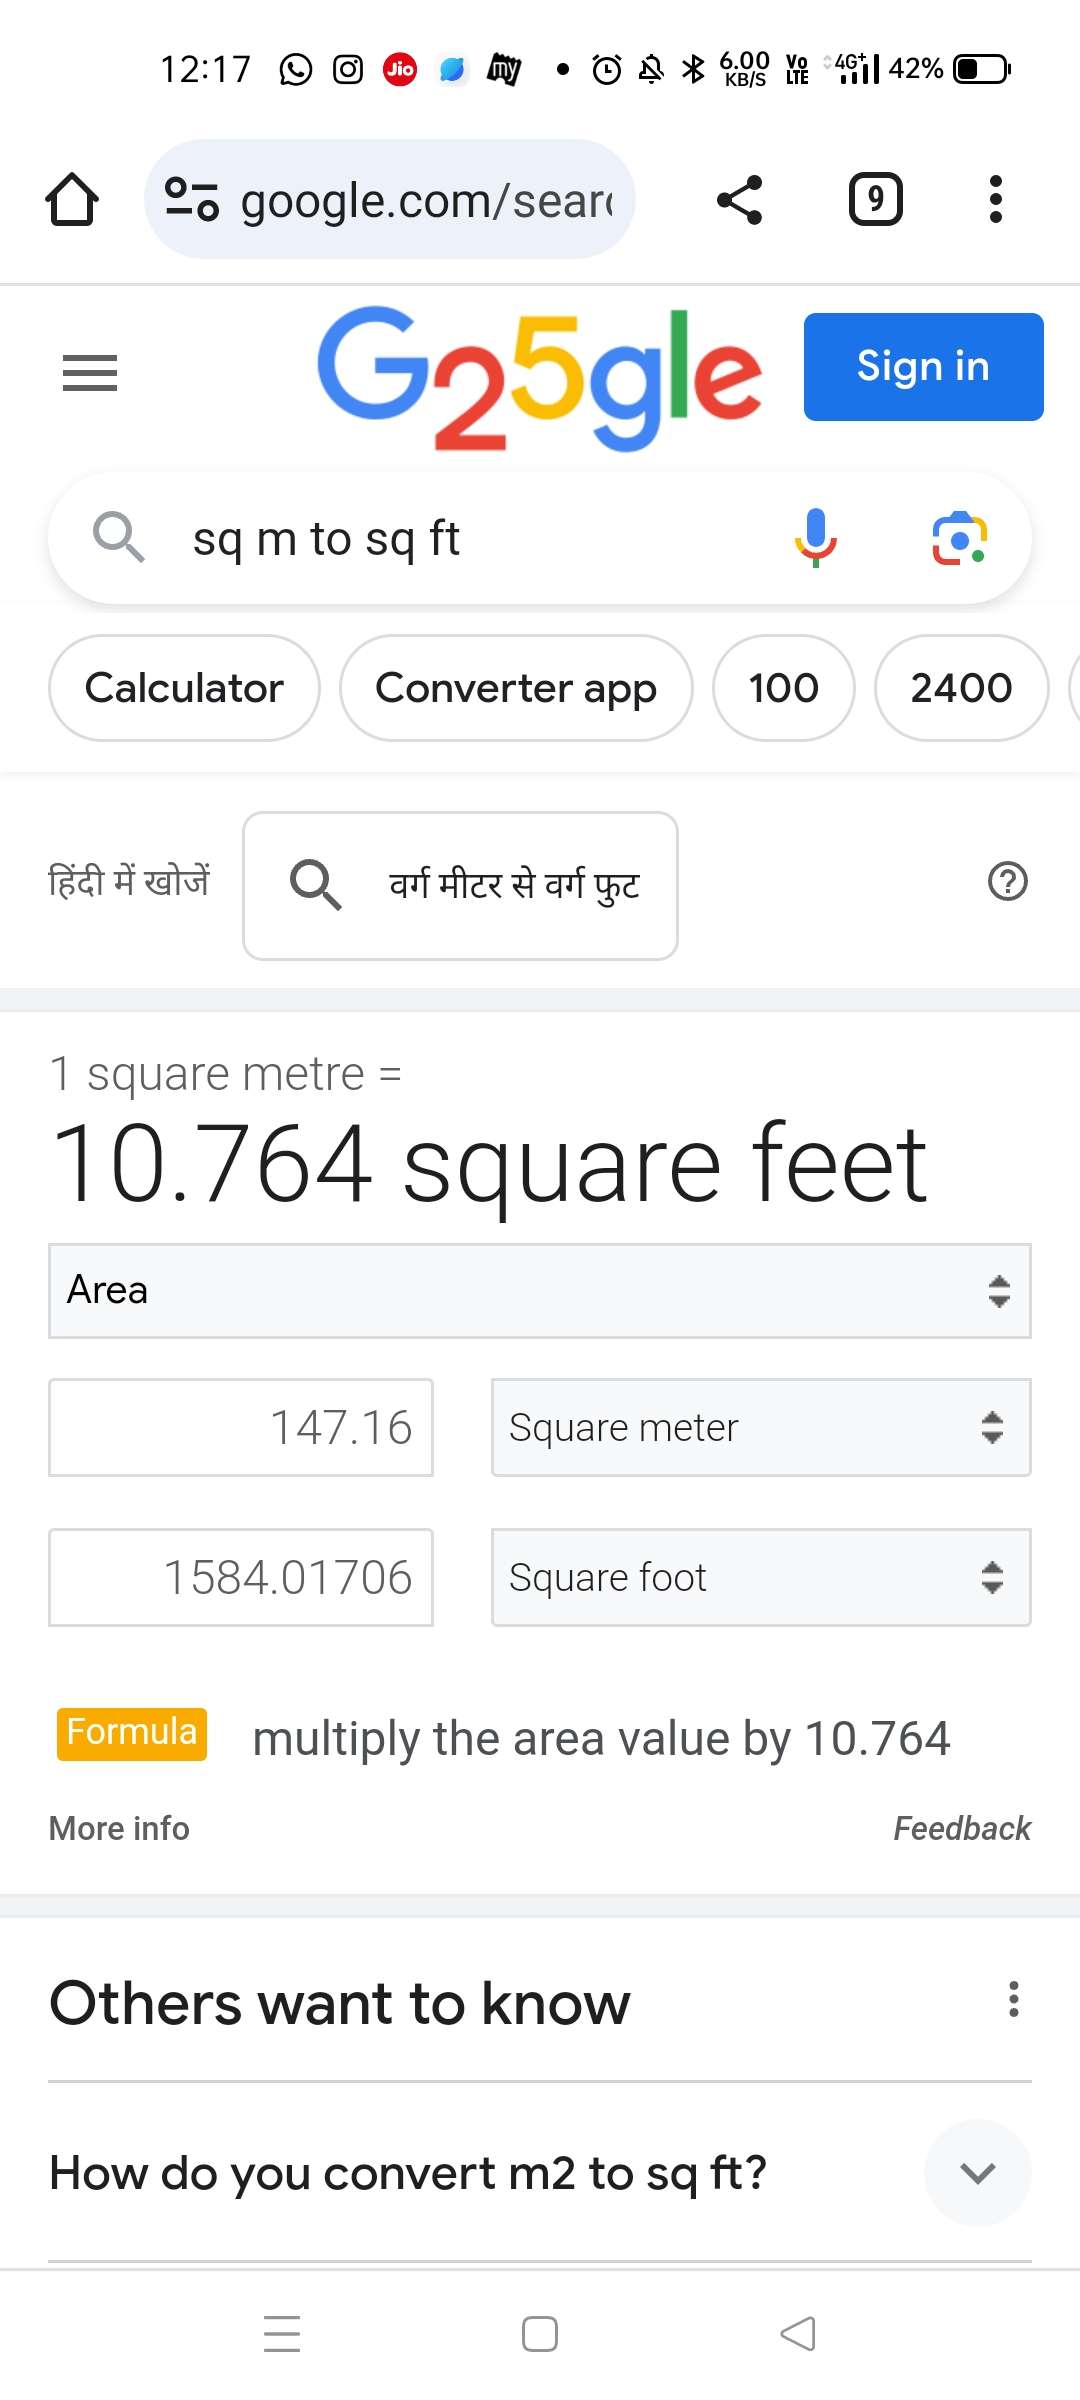Tap the browser home icon
The image size is (1080, 2400).
tap(72, 199)
